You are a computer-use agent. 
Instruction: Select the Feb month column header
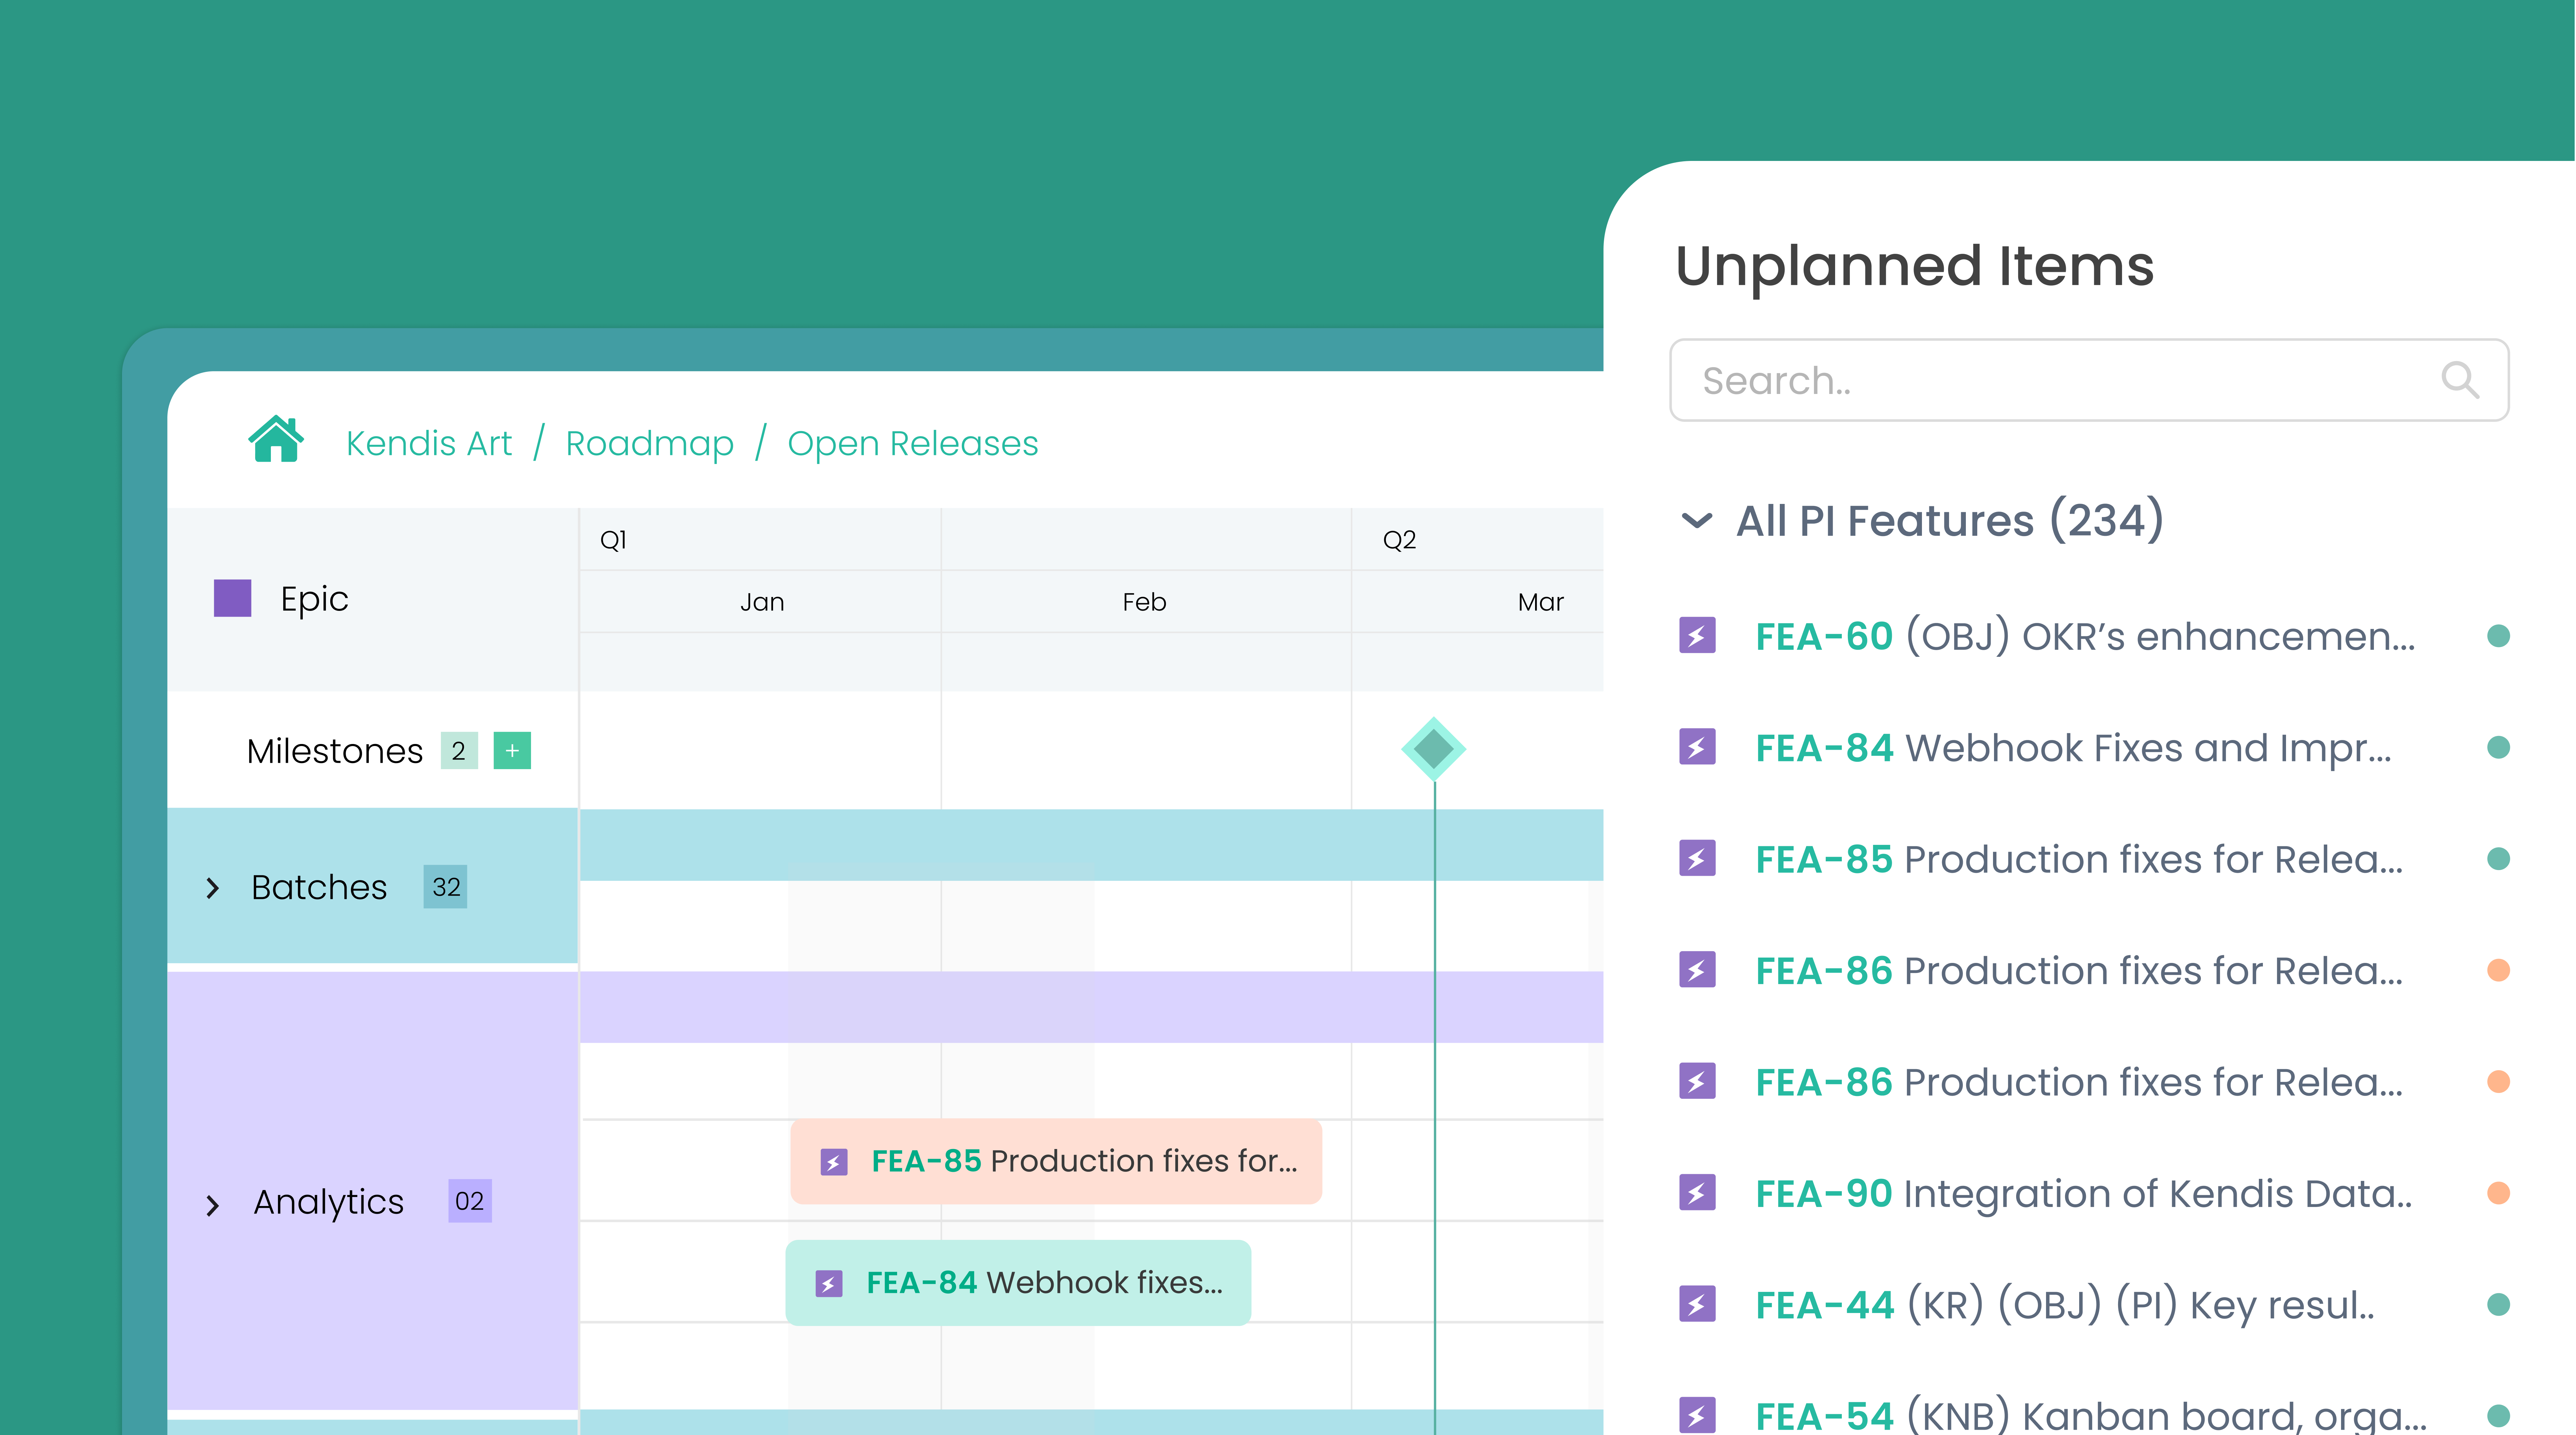1144,602
